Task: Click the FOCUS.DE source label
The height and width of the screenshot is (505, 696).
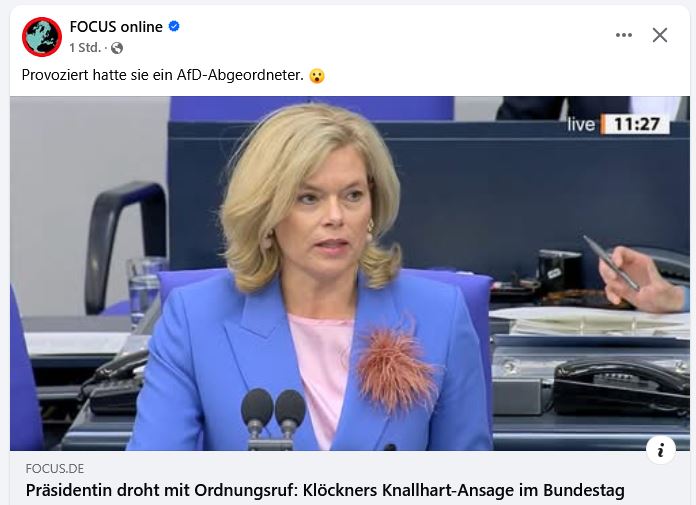Action: (x=55, y=469)
